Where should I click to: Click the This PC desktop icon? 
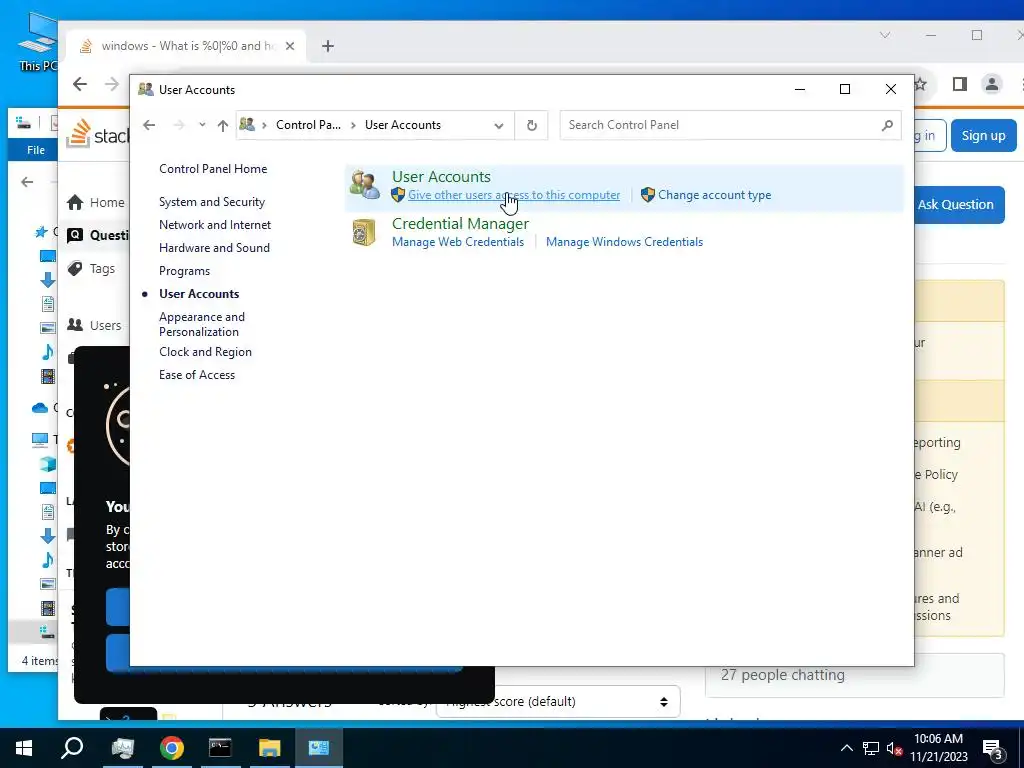[37, 40]
